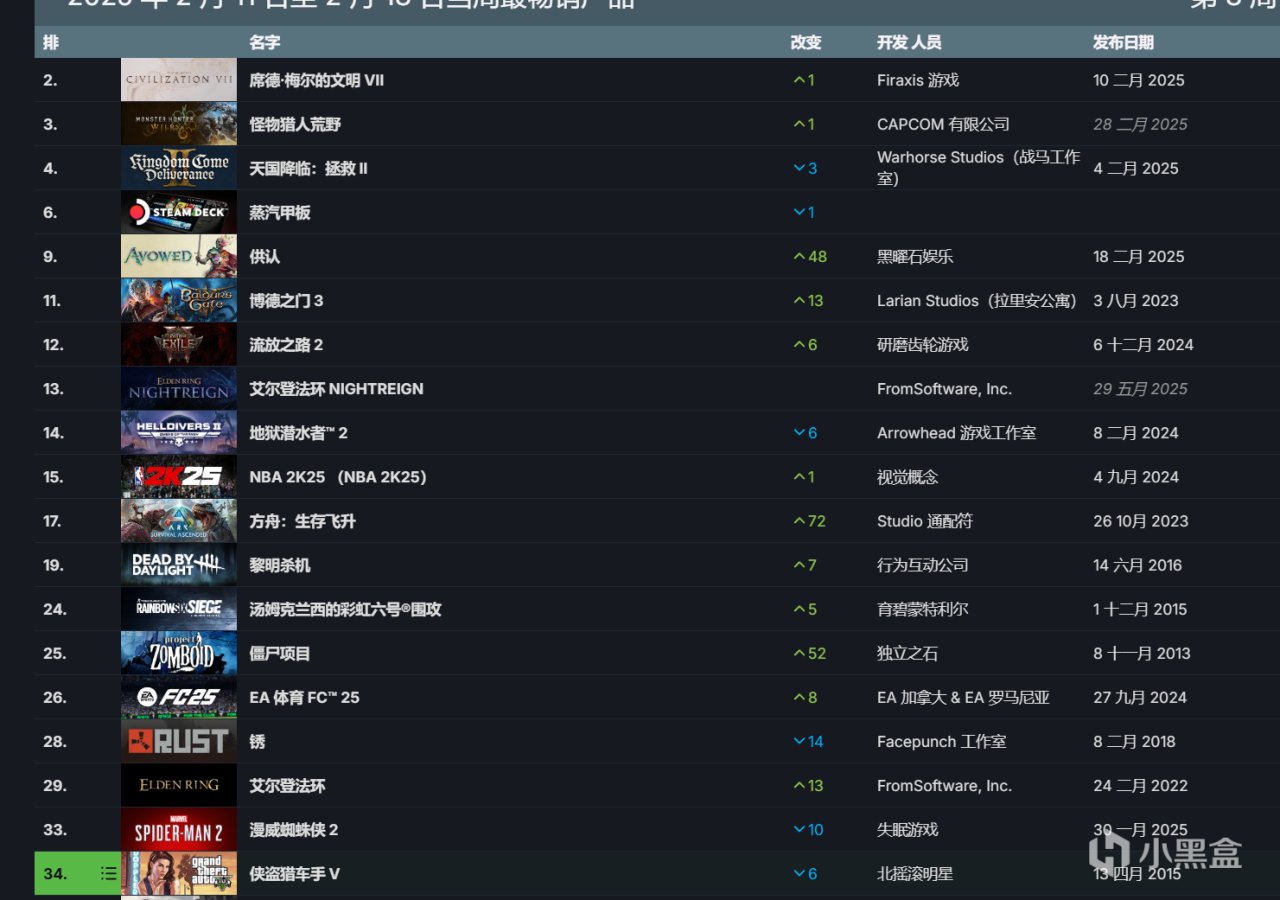
Task: Open the Rainbow Six Siege thumbnail
Action: coord(179,608)
